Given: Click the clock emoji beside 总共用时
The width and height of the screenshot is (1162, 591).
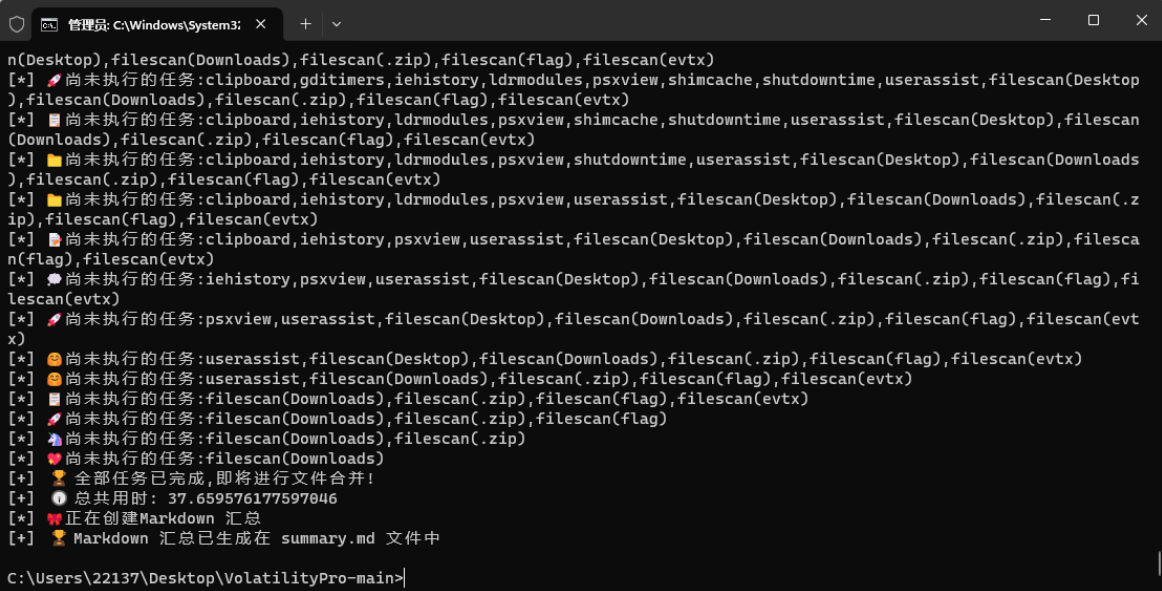Looking at the screenshot, I should click(59, 499).
